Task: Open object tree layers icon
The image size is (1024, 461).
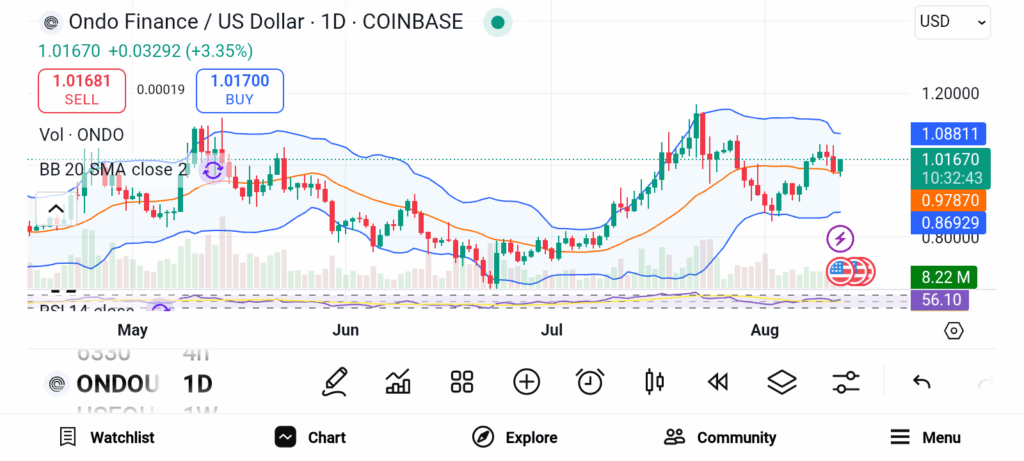Action: pyautogui.click(x=781, y=381)
